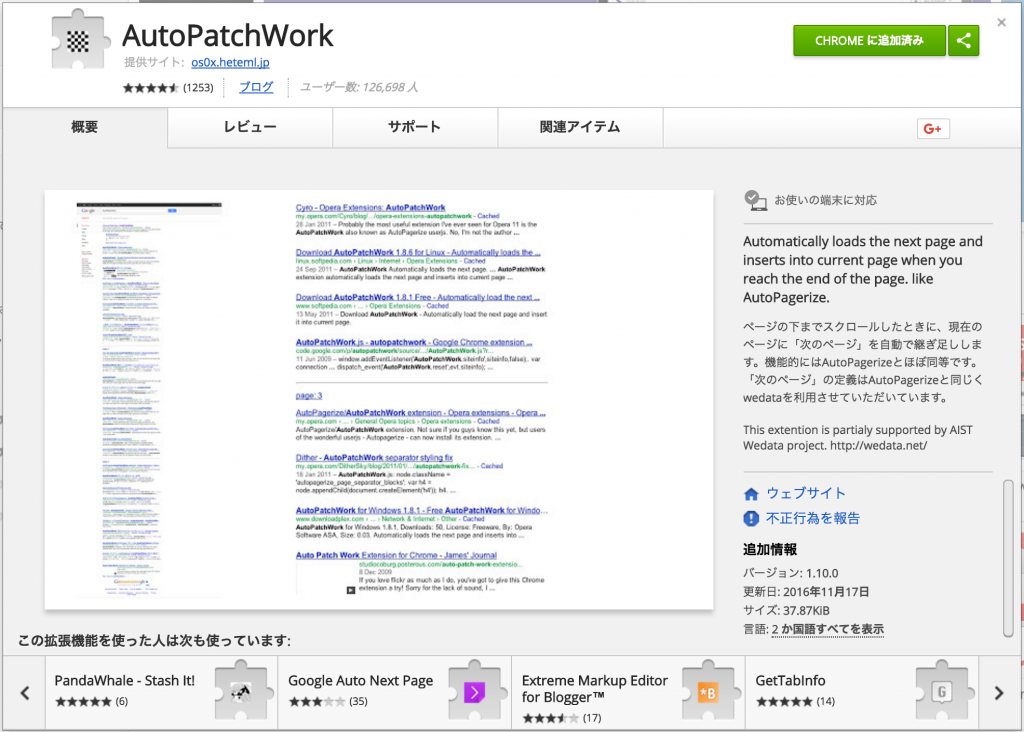
Task: Click the description panel vertical scrollbar
Action: click(x=1008, y=558)
